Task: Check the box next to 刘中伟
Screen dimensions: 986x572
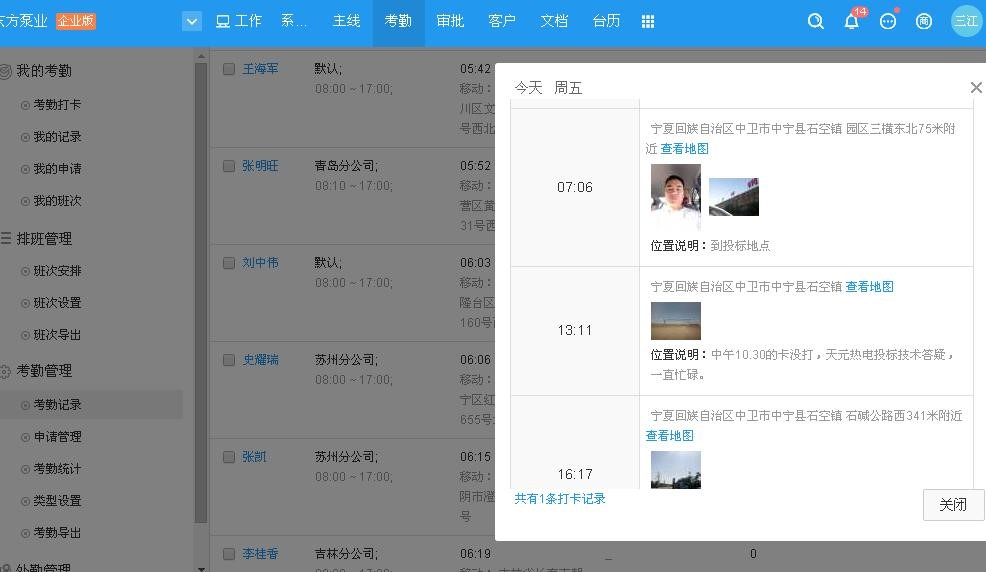Action: tap(229, 263)
